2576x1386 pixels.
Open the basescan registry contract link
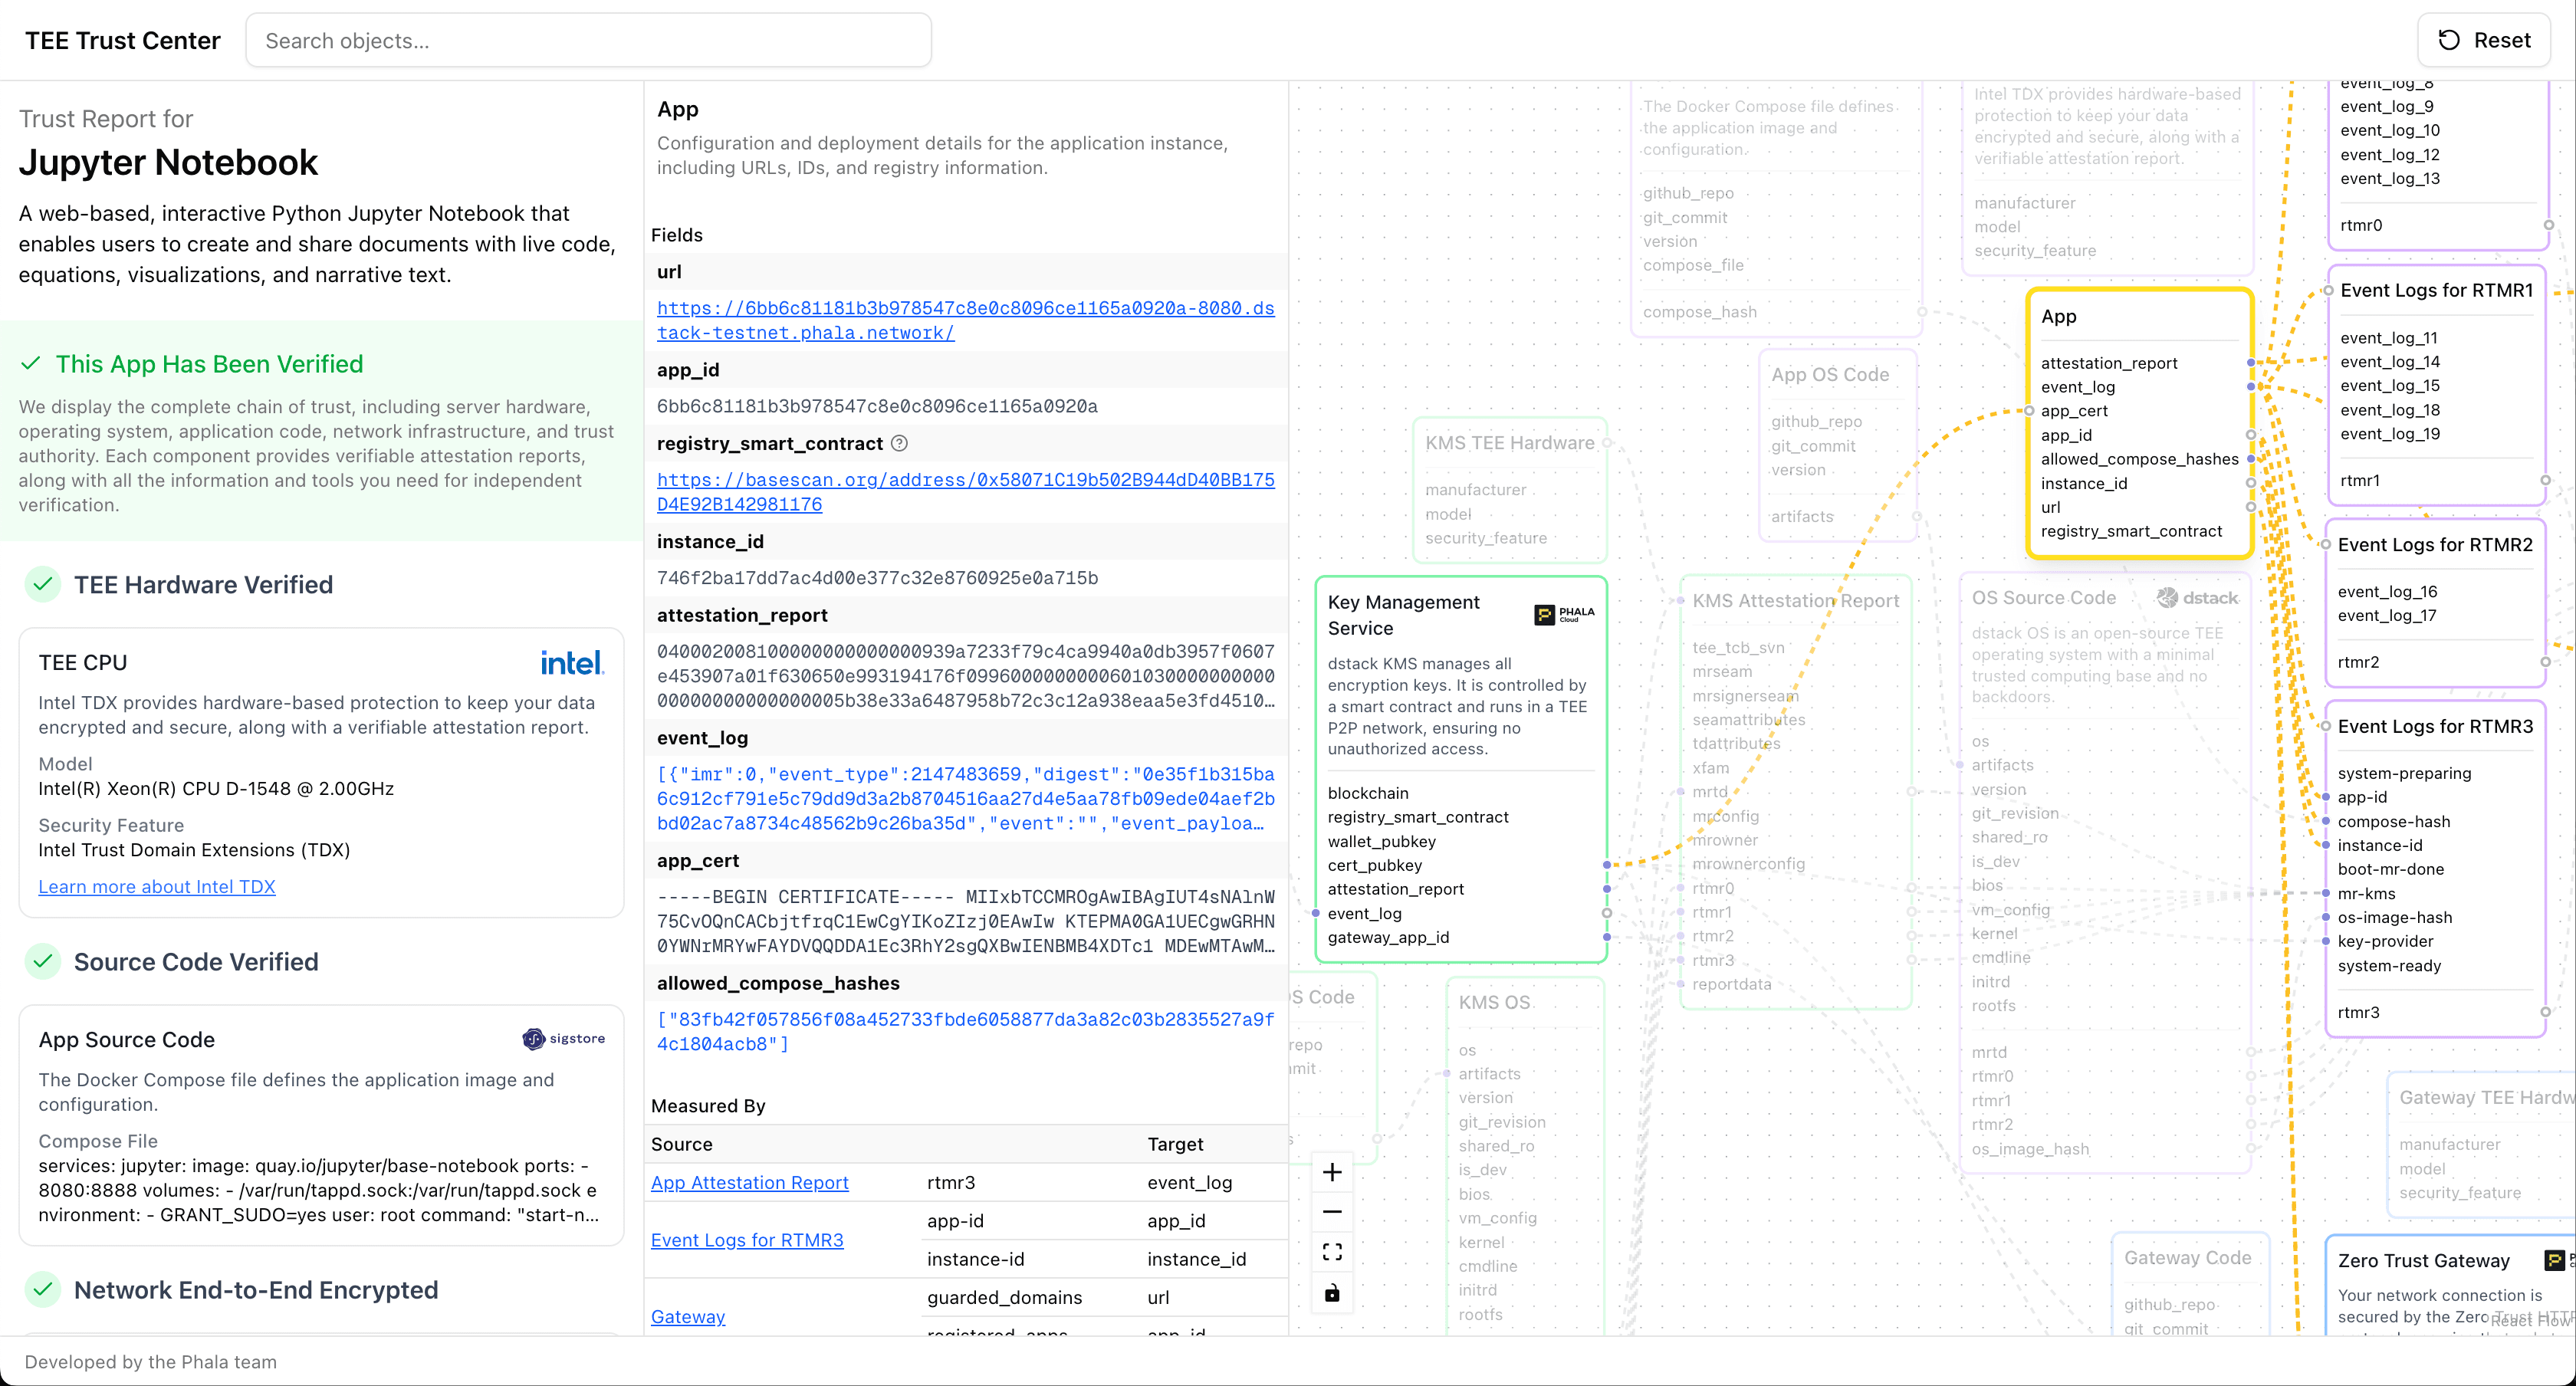point(964,492)
